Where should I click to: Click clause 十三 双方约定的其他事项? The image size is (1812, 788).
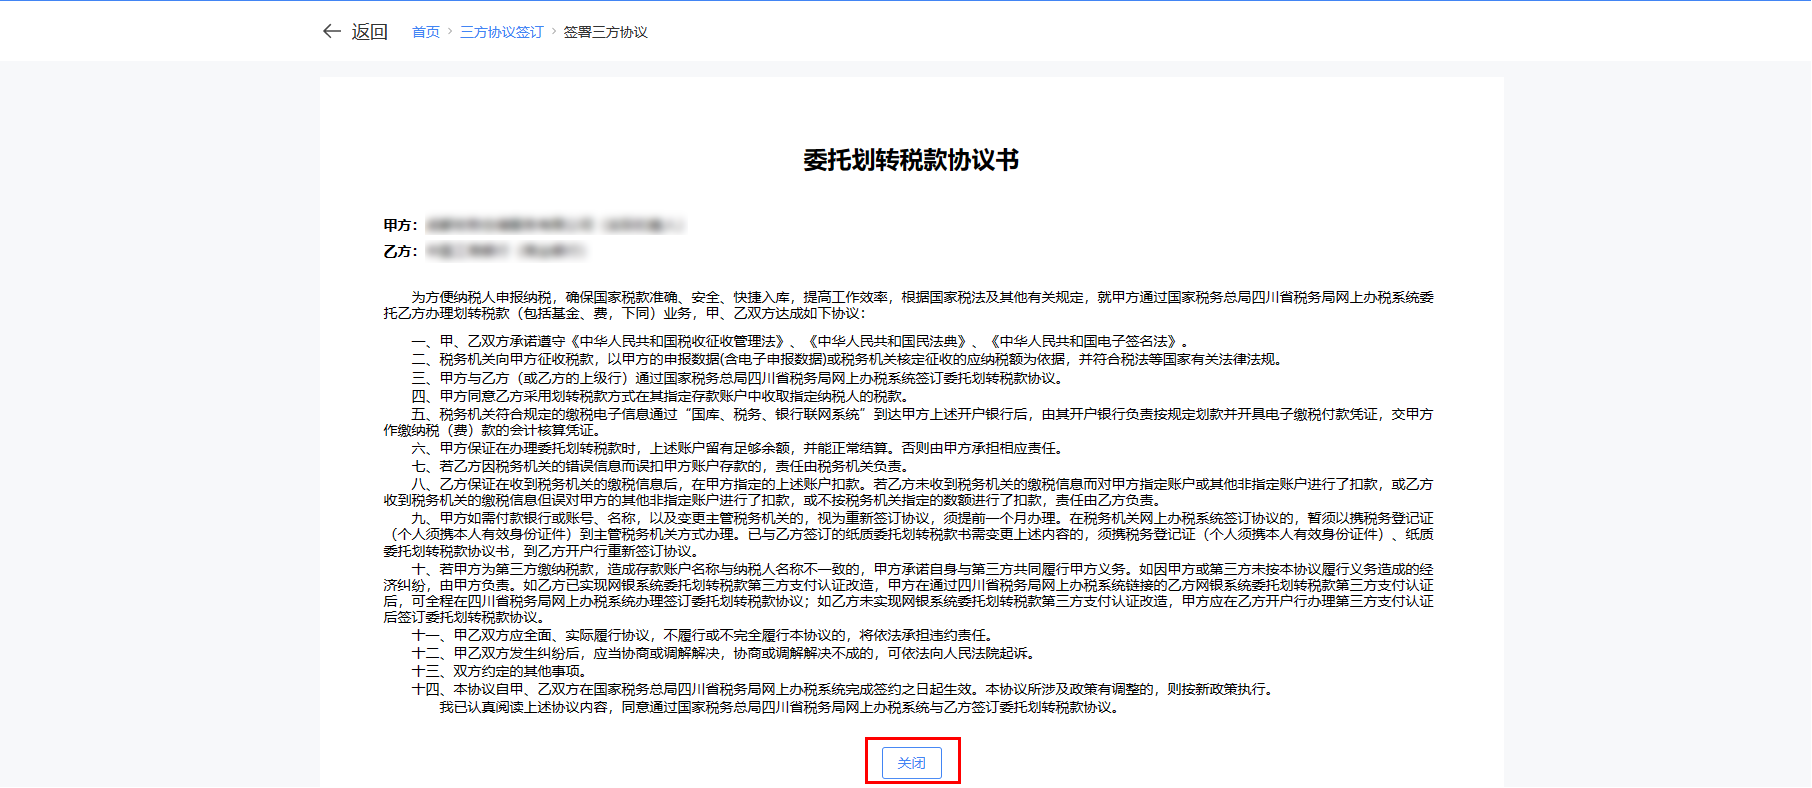[x=503, y=671]
